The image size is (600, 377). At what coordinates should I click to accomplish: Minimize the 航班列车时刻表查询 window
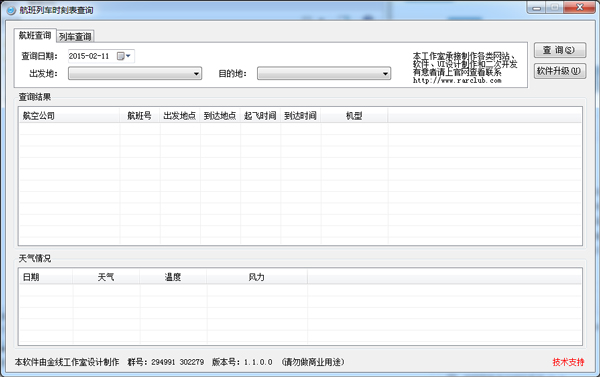[536, 8]
